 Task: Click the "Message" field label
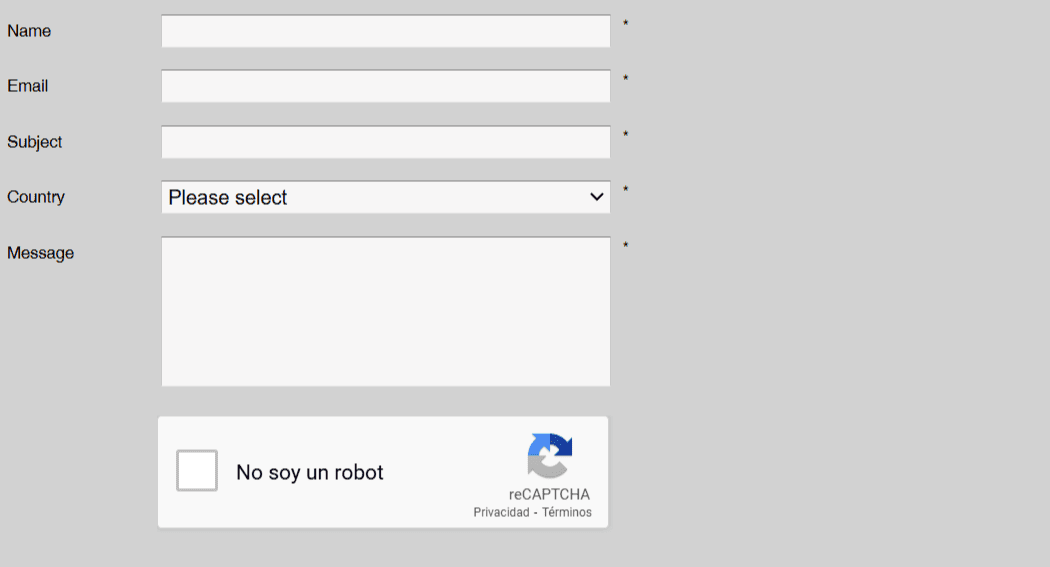click(41, 253)
